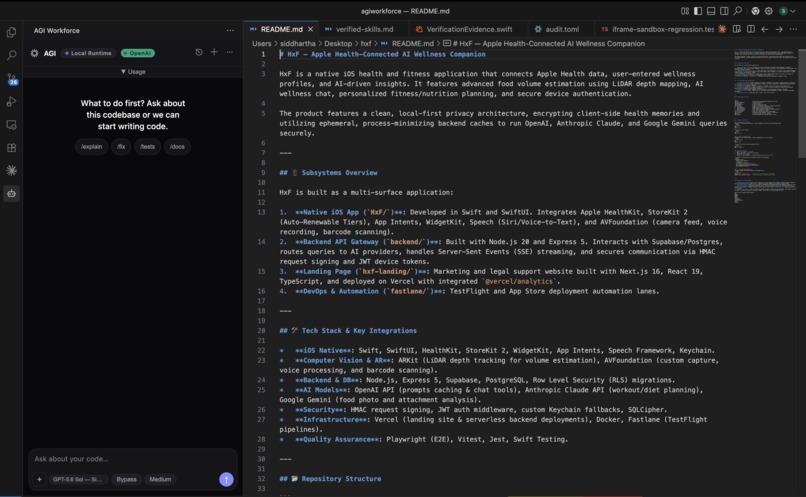This screenshot has width=806, height=497.
Task: Open the Manage gear in title bar
Action: (x=768, y=11)
